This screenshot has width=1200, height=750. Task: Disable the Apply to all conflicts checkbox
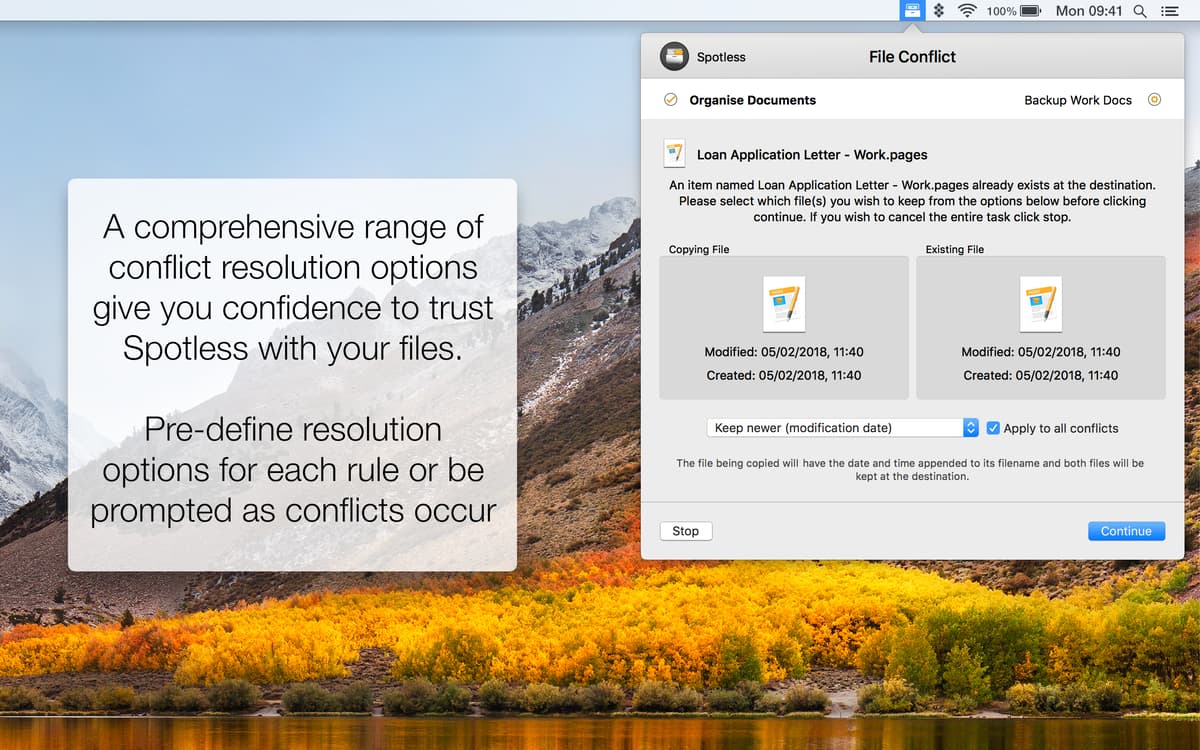992,427
